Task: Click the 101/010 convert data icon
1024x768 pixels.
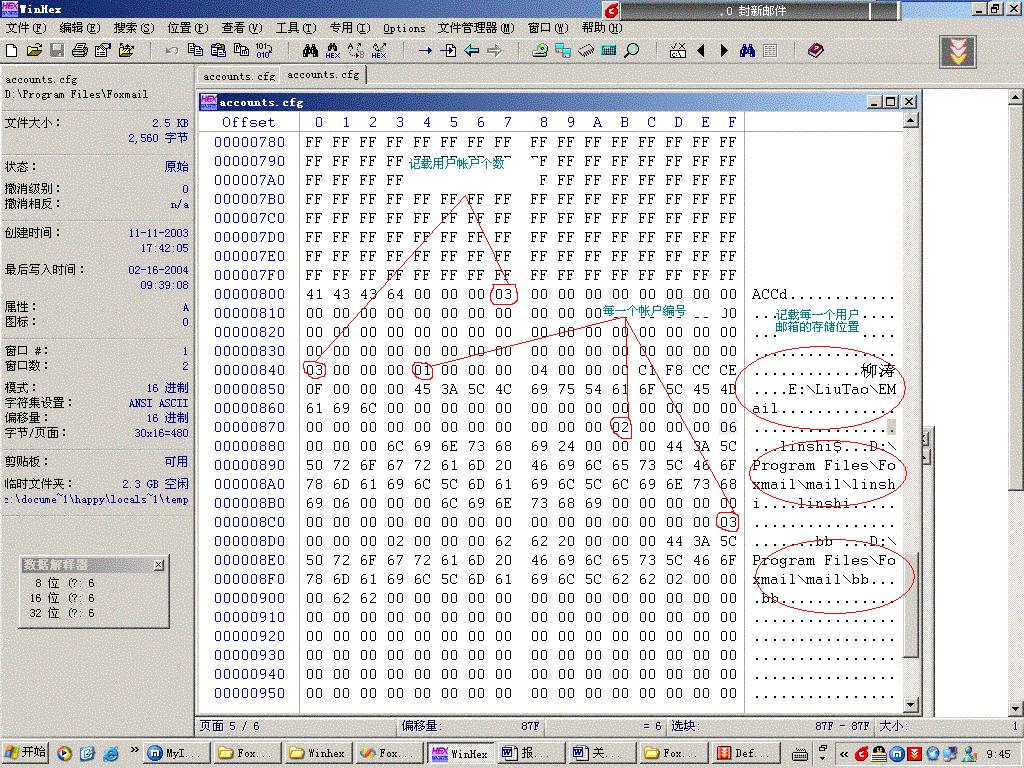Action: click(264, 50)
